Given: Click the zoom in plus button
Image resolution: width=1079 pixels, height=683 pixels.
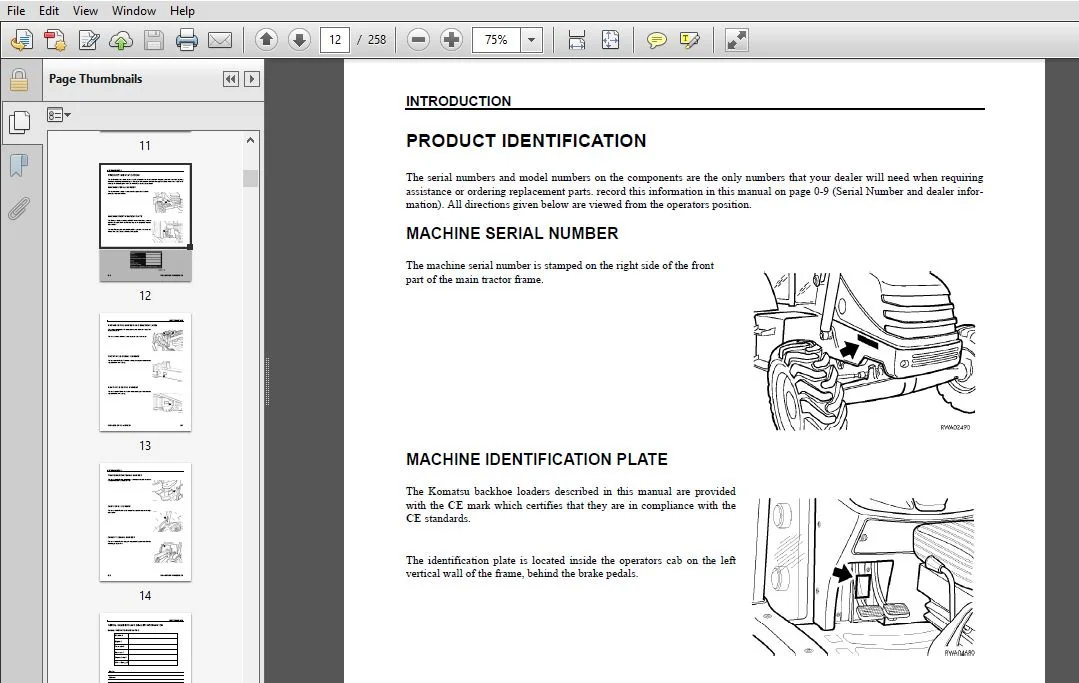Looking at the screenshot, I should [x=451, y=40].
